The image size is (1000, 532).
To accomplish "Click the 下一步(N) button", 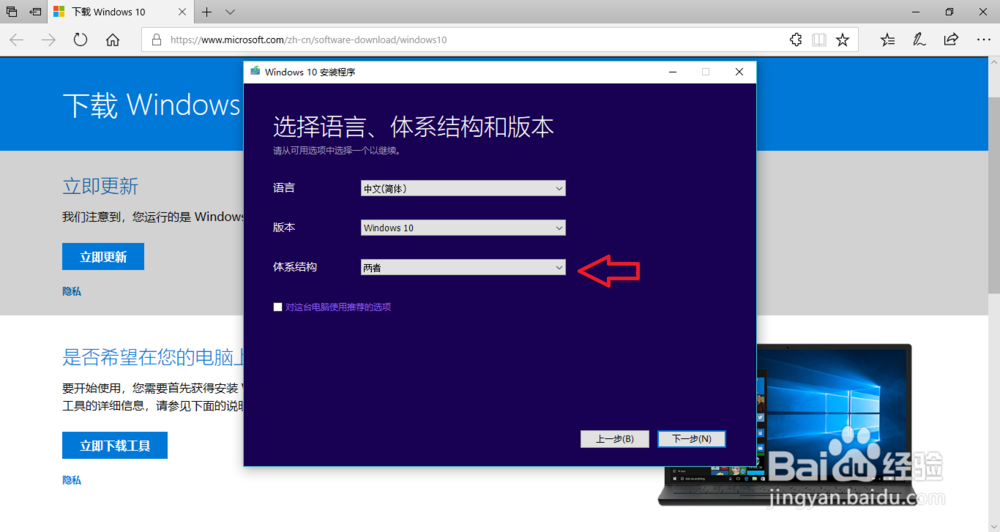I will 691,439.
